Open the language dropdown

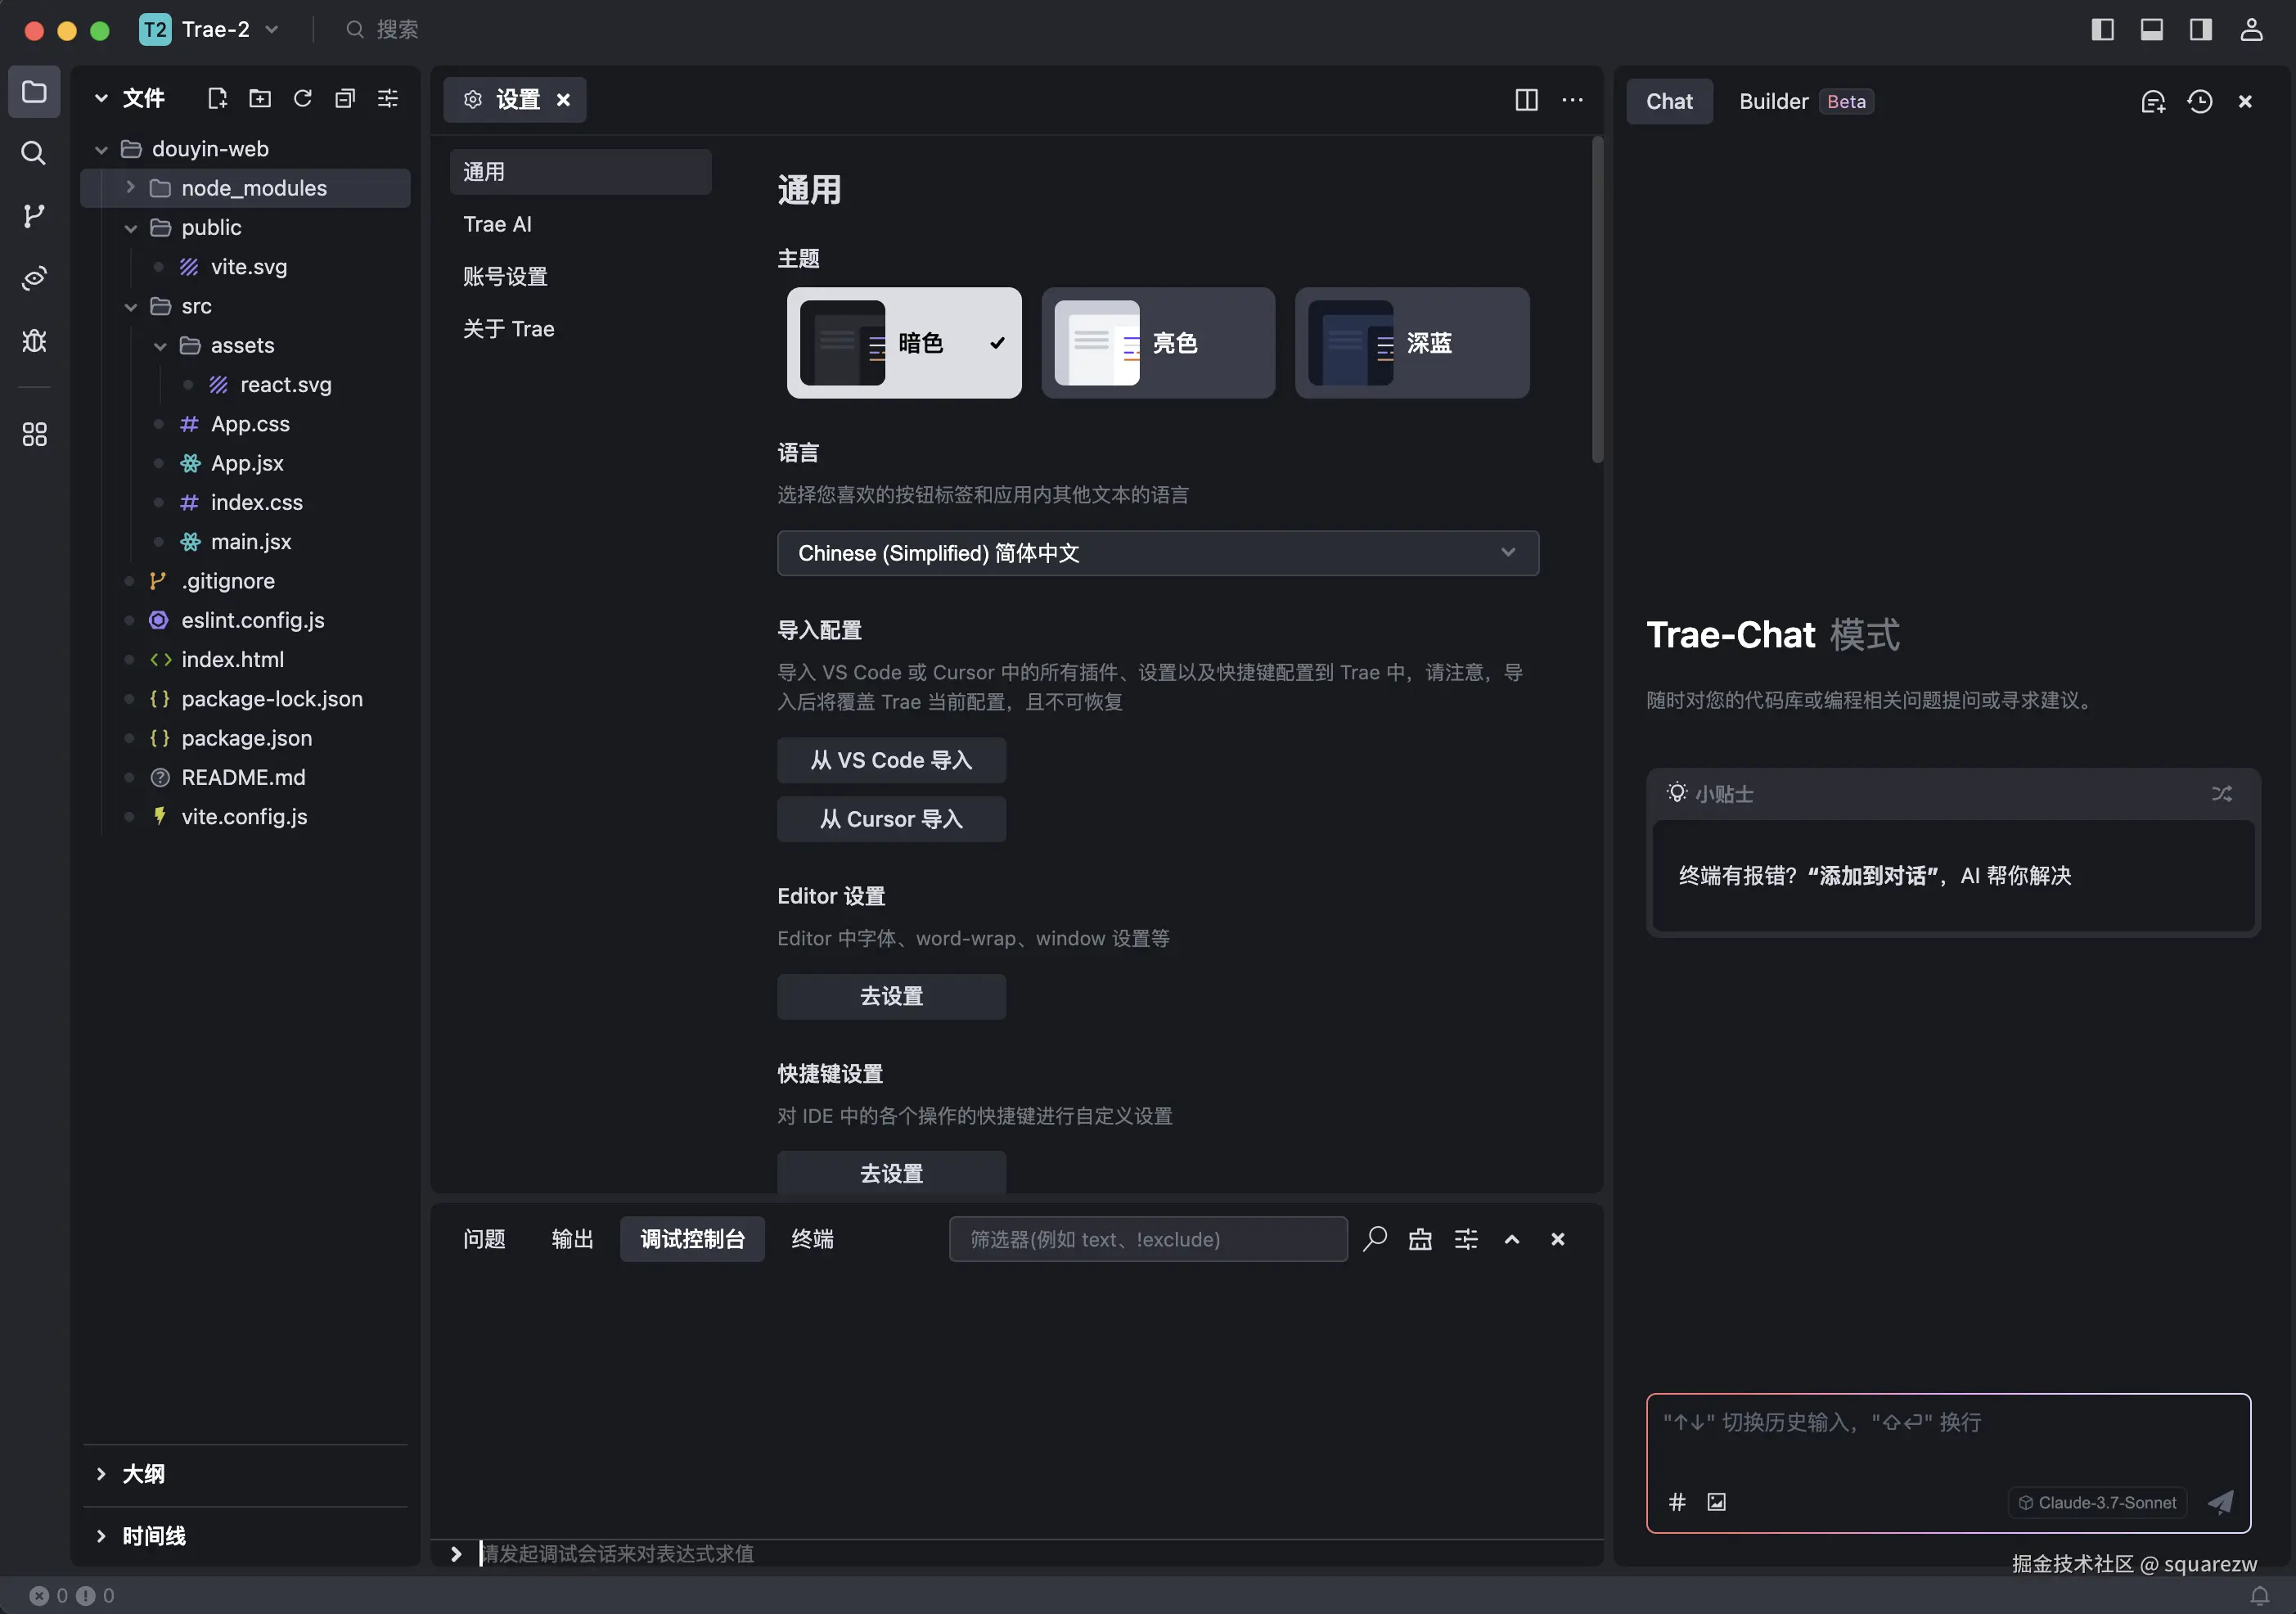pos(1158,553)
